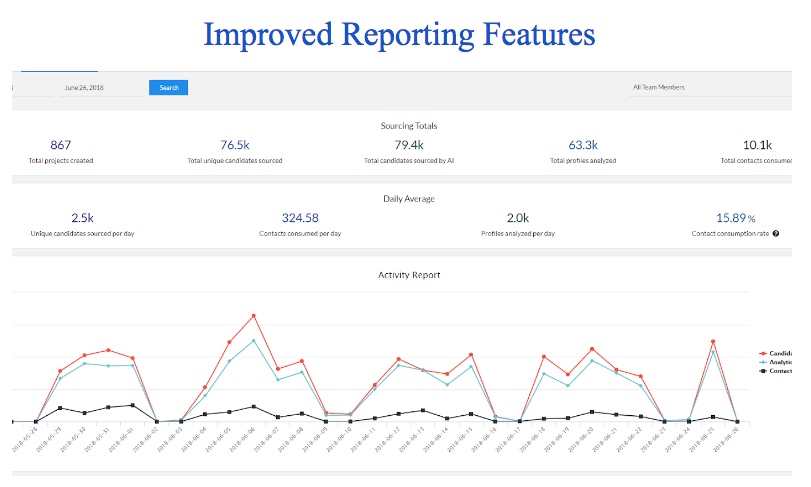Toggle the red Candidates series in the legend
The image size is (811, 487).
[781, 353]
